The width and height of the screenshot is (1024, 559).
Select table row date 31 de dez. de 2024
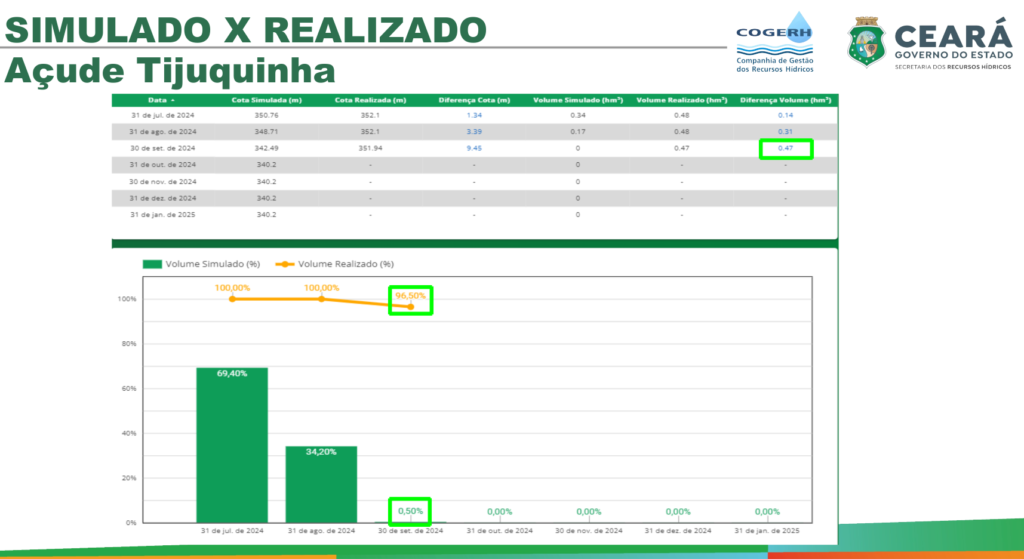(163, 198)
